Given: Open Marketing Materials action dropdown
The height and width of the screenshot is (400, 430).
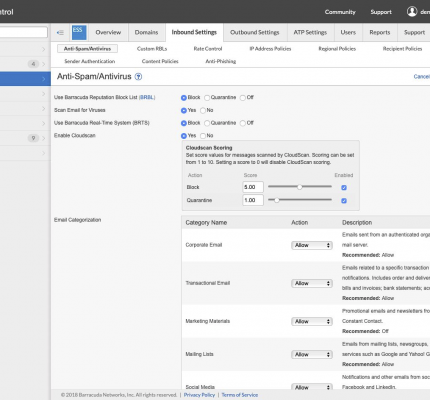Looking at the screenshot, I should [312, 322].
